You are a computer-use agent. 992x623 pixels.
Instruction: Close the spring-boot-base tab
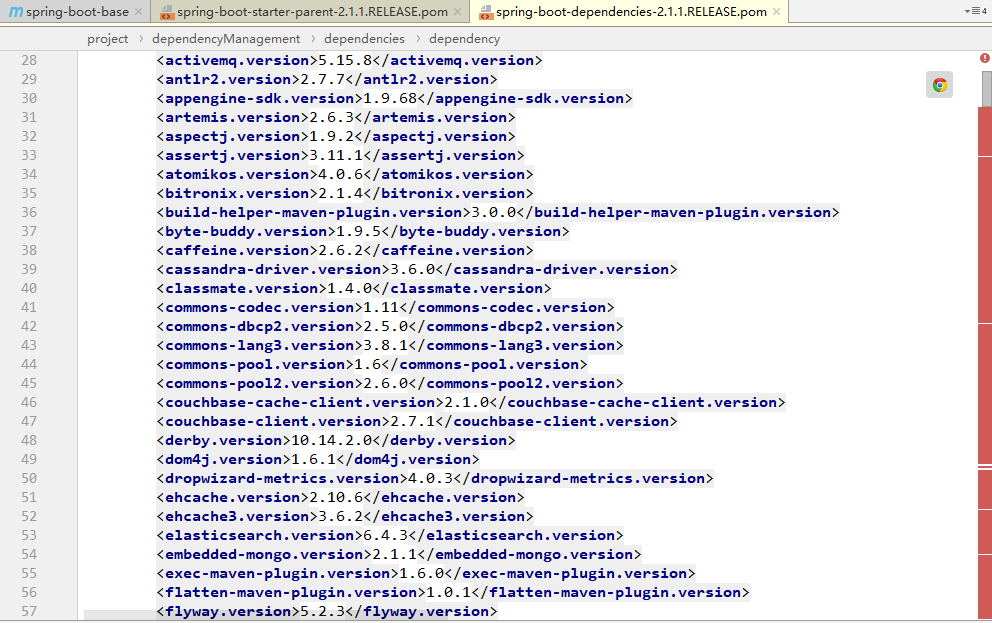coord(140,12)
